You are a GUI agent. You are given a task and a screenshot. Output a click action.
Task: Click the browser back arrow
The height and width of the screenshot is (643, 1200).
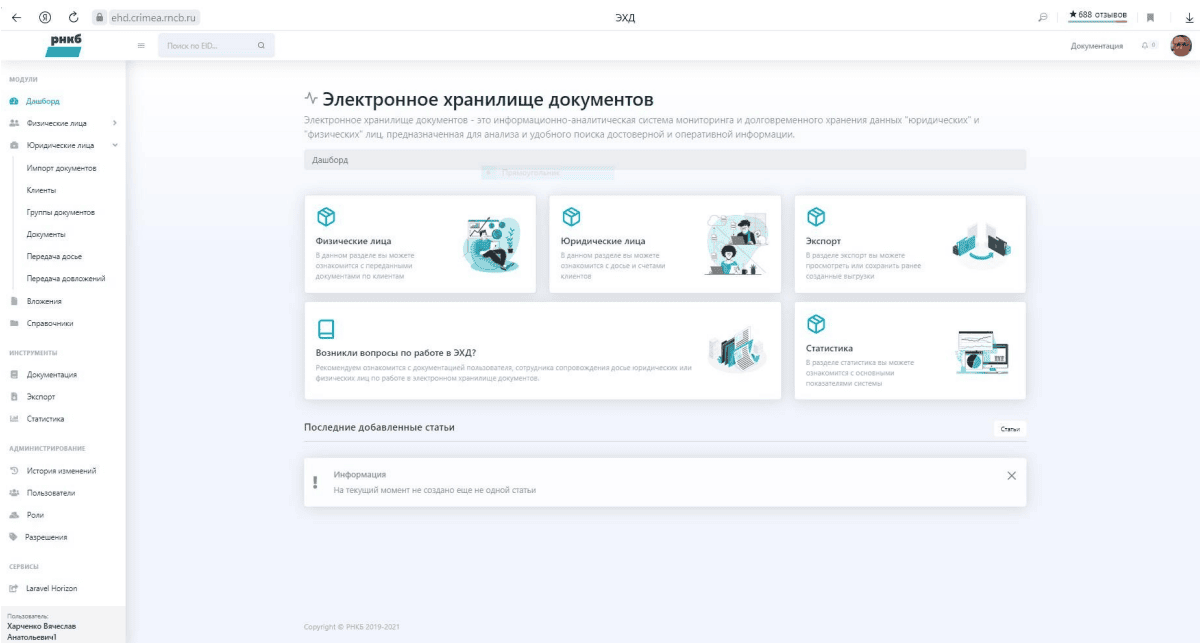16,17
